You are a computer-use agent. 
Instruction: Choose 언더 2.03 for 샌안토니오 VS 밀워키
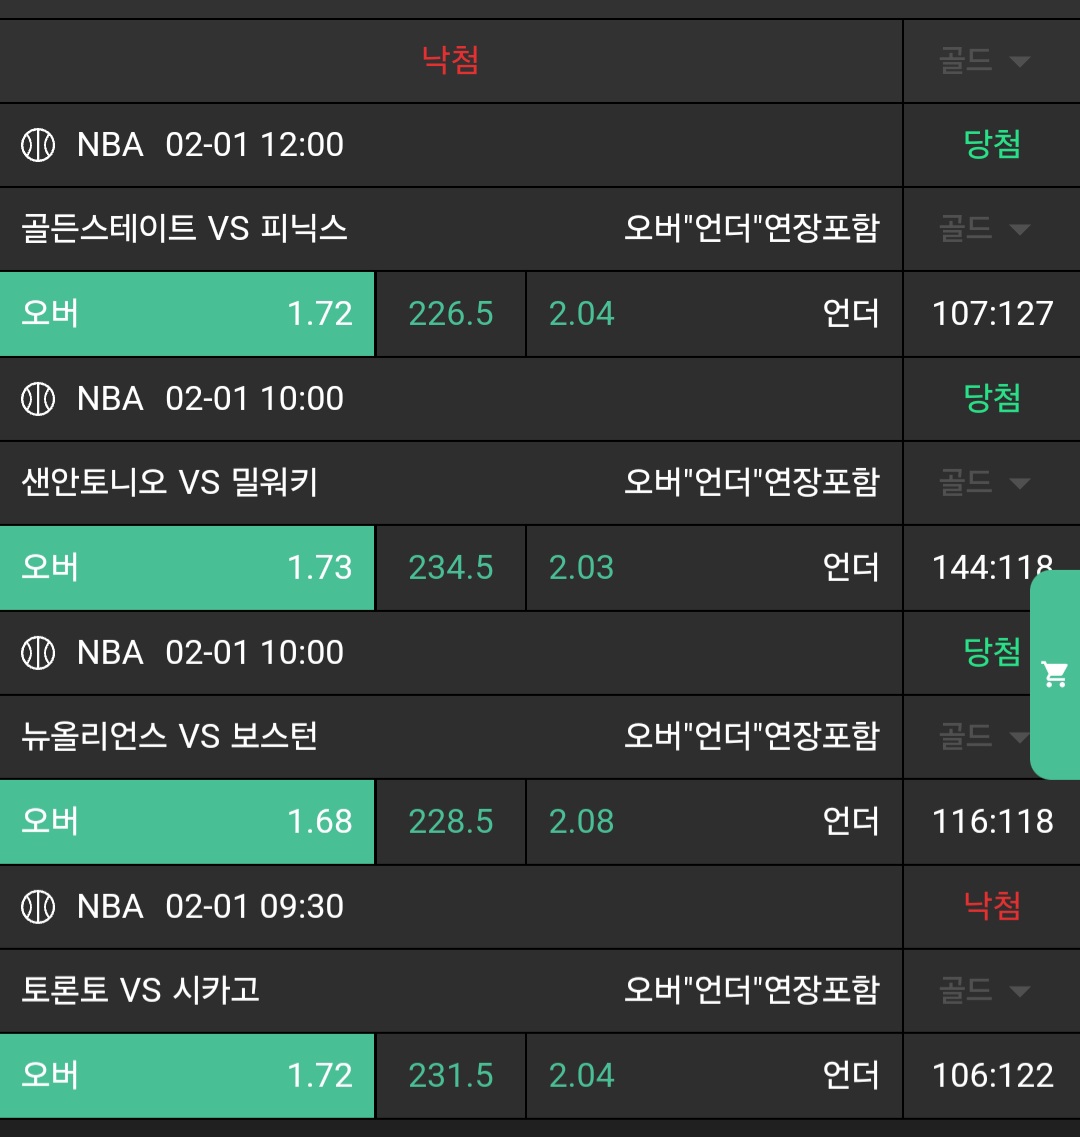[x=714, y=568]
